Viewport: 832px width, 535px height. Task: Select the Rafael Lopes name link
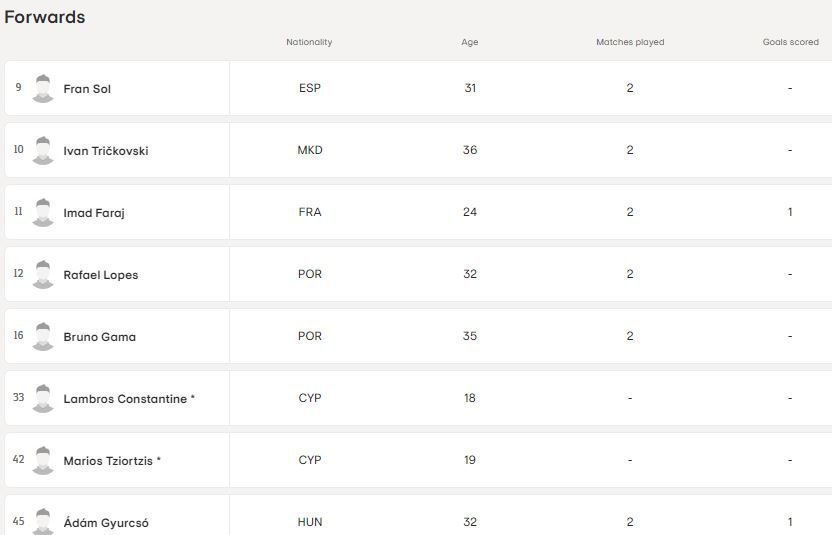[x=101, y=275]
